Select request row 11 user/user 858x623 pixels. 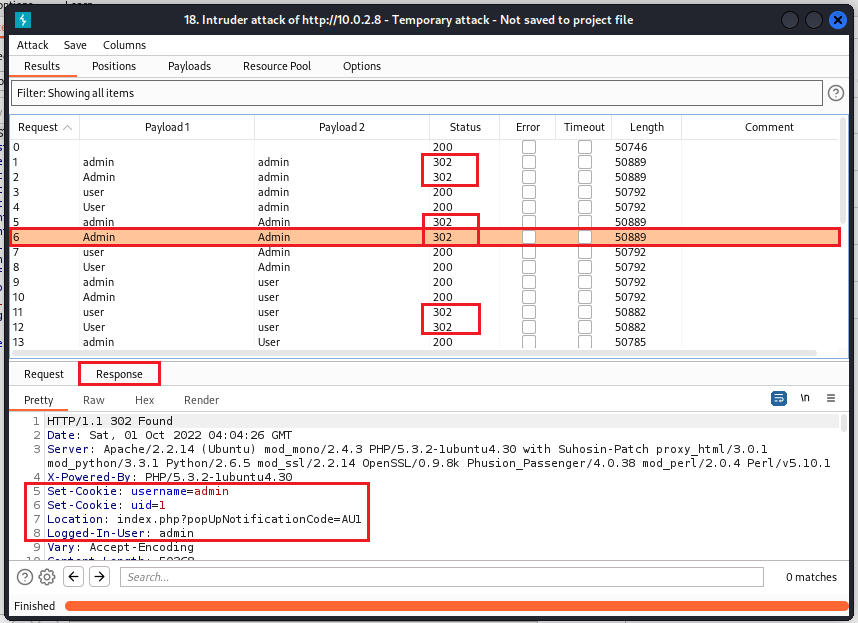pos(424,312)
